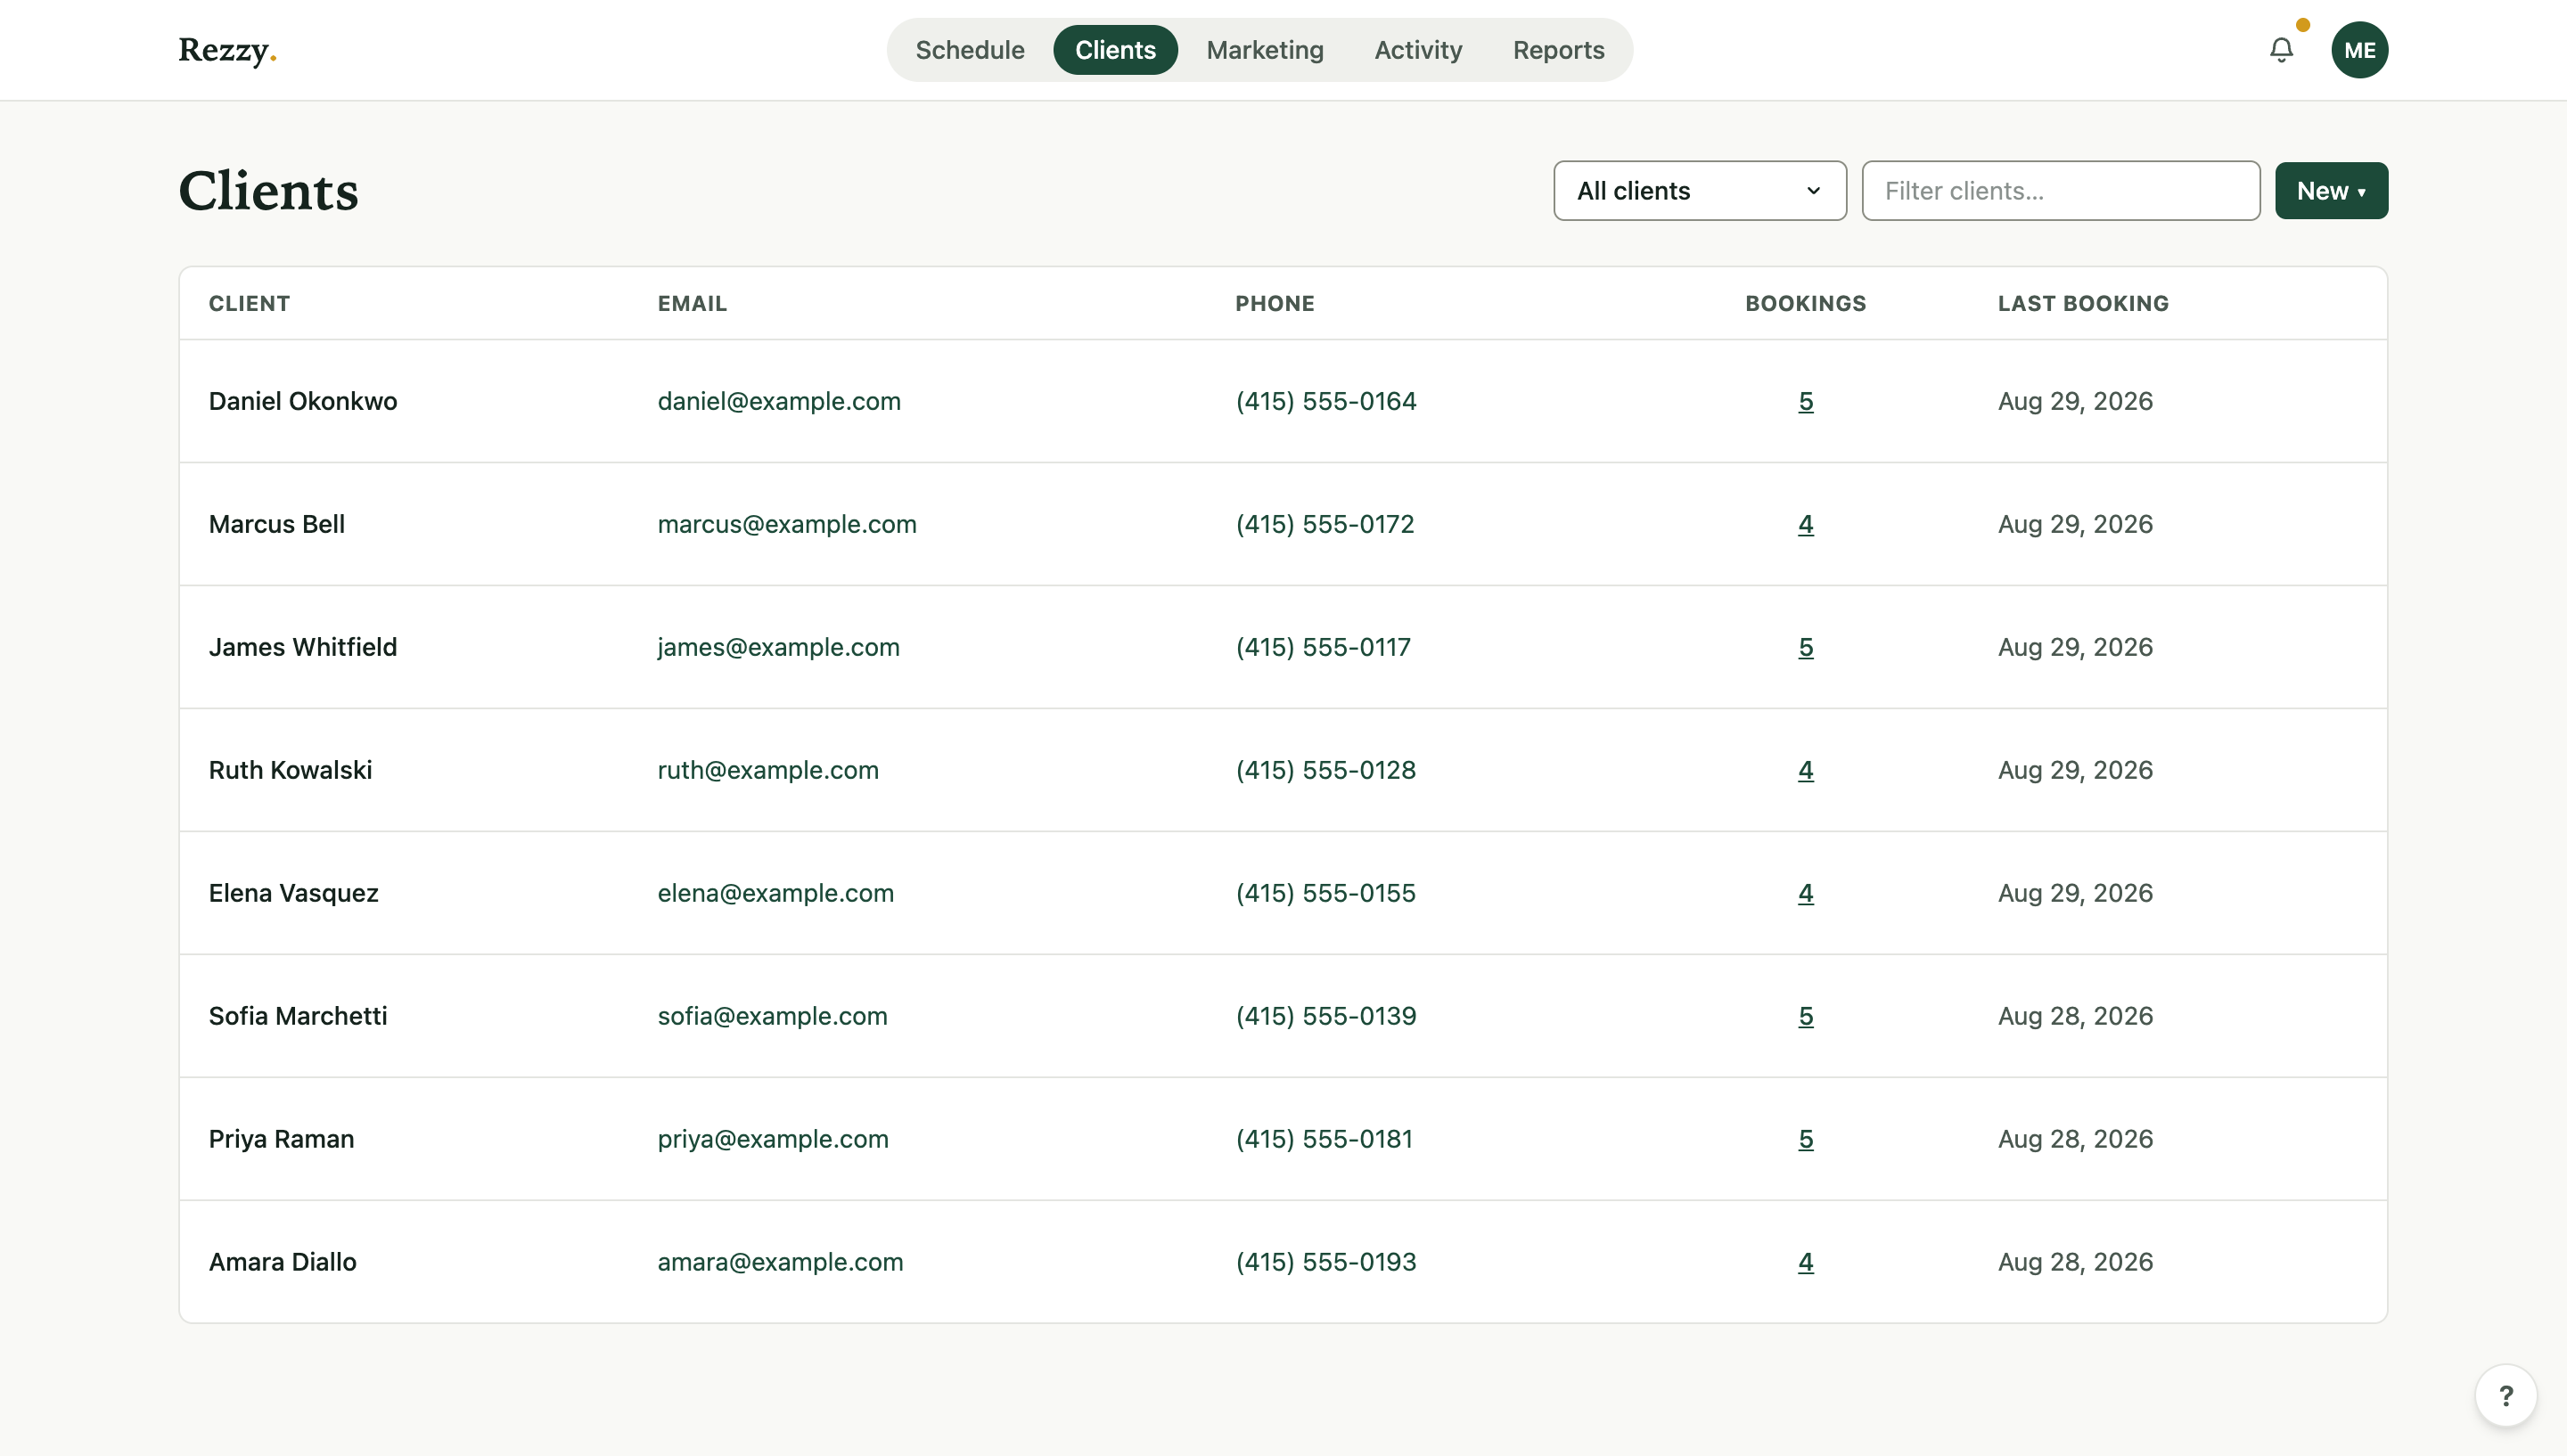Sort by the BOOKINGS column header
The image size is (2567, 1456).
1805,303
